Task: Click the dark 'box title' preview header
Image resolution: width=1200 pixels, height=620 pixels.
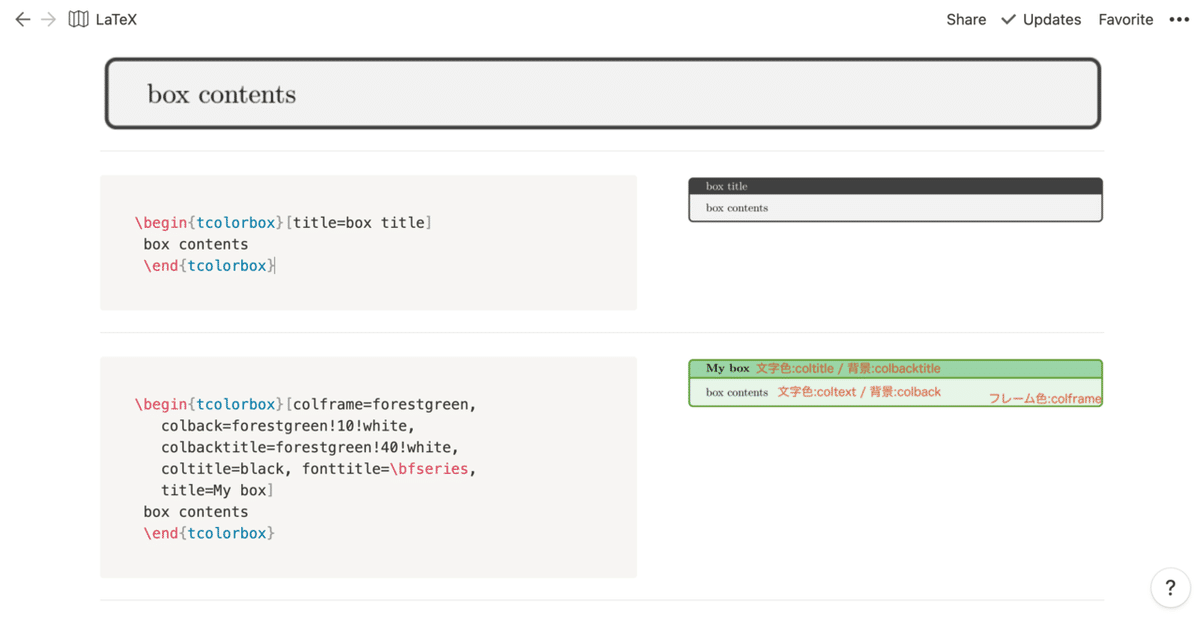Action: [895, 186]
